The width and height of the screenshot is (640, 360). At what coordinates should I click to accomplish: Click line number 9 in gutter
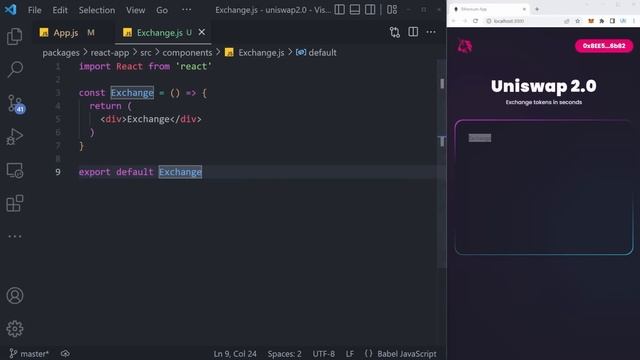tap(58, 172)
